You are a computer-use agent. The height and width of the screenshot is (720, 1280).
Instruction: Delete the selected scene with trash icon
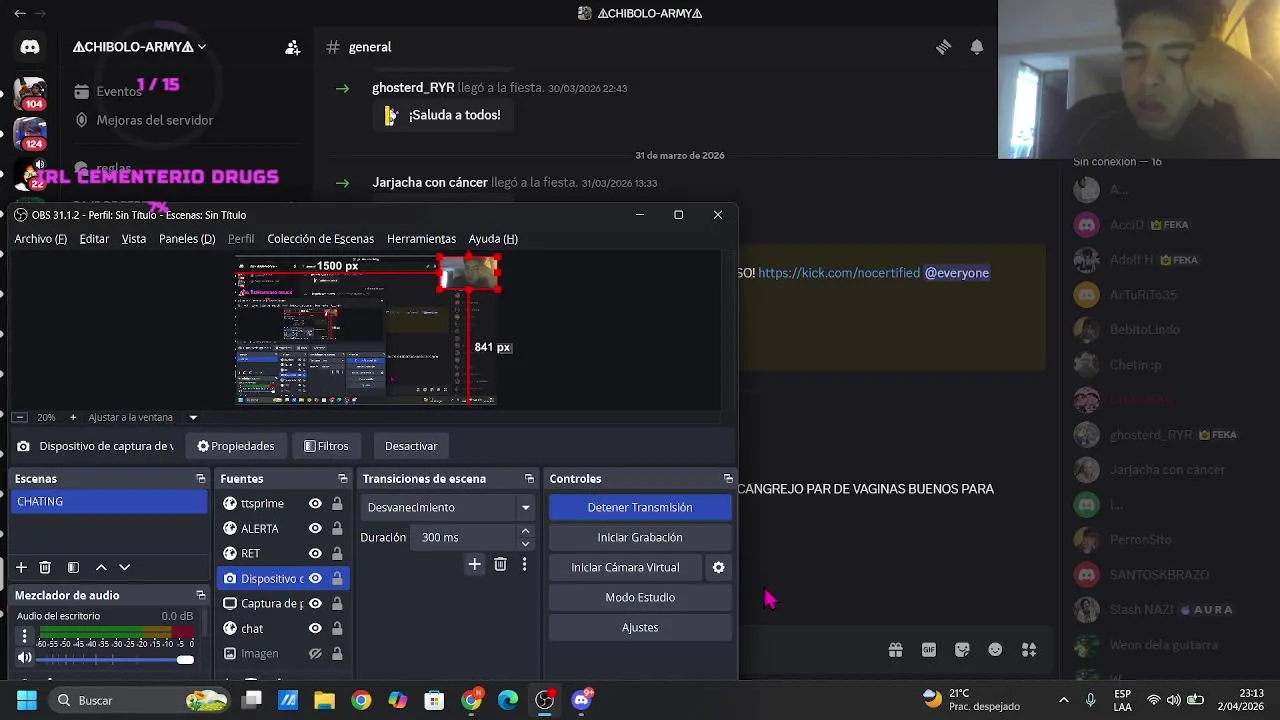pyautogui.click(x=45, y=567)
